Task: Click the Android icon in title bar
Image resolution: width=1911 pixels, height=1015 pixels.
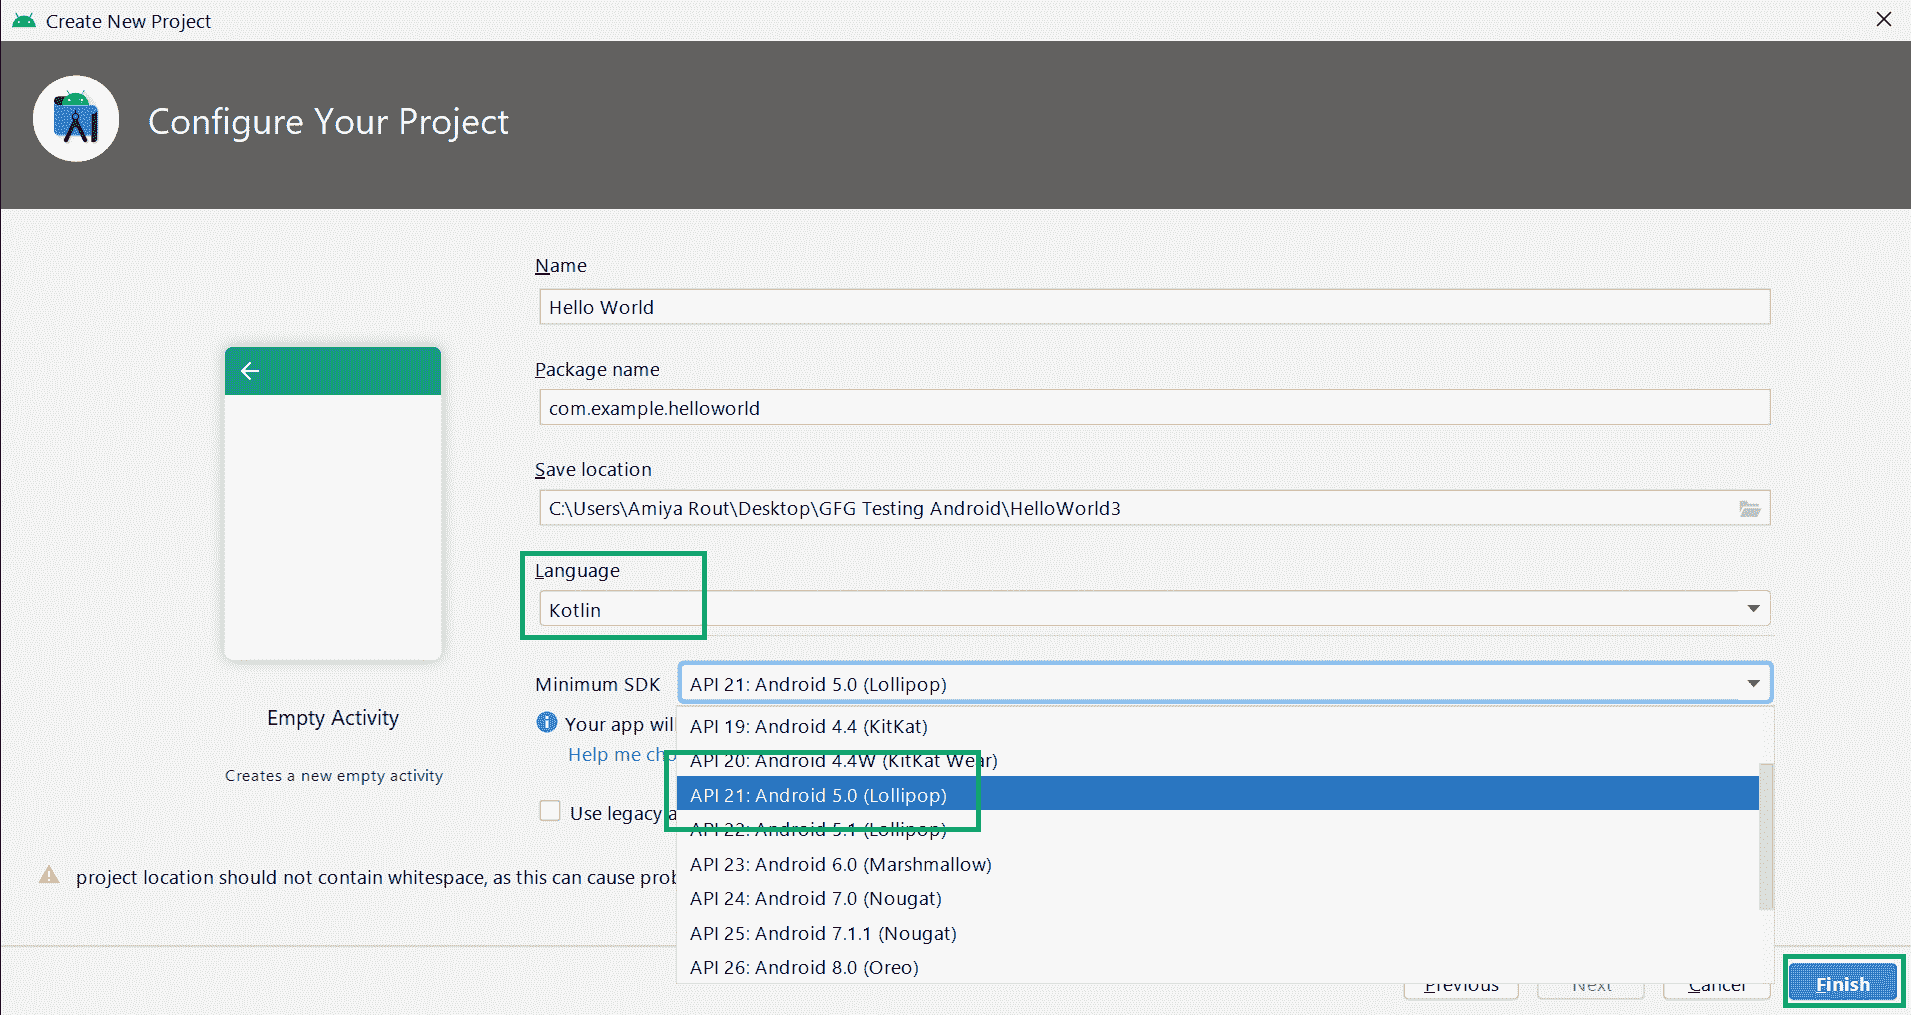Action: 24,21
